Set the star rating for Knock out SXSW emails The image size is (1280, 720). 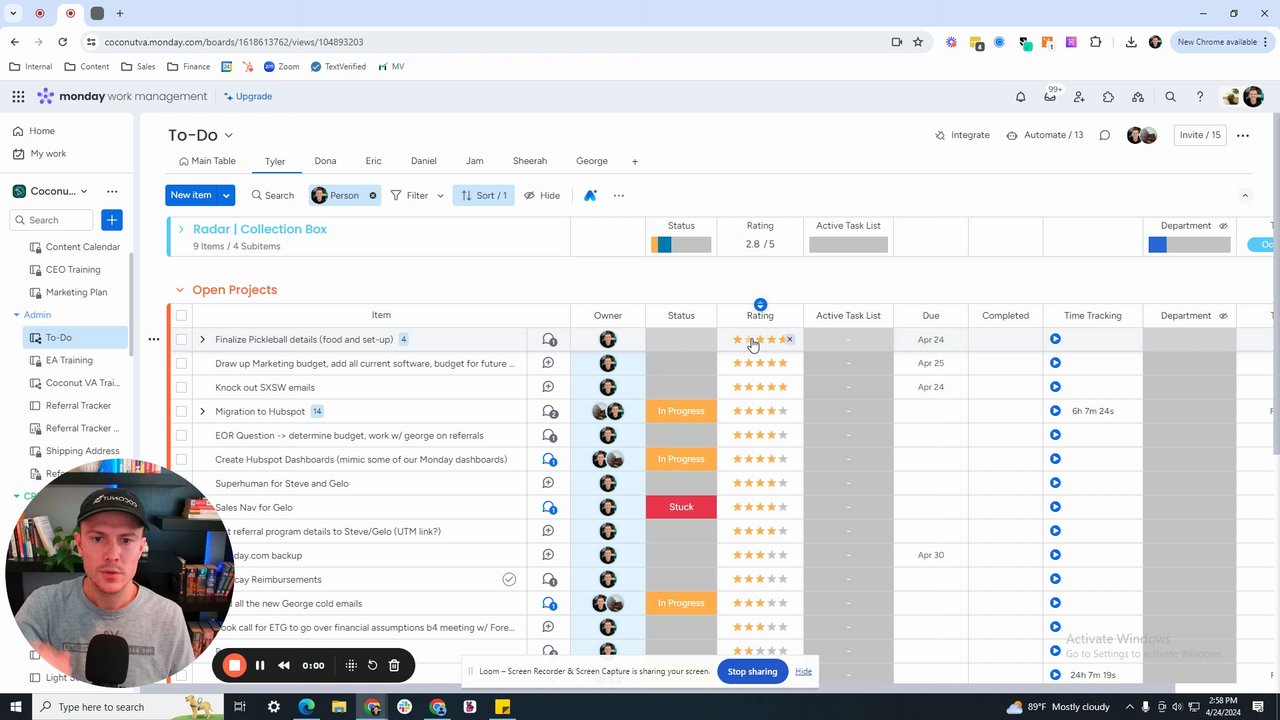point(760,387)
